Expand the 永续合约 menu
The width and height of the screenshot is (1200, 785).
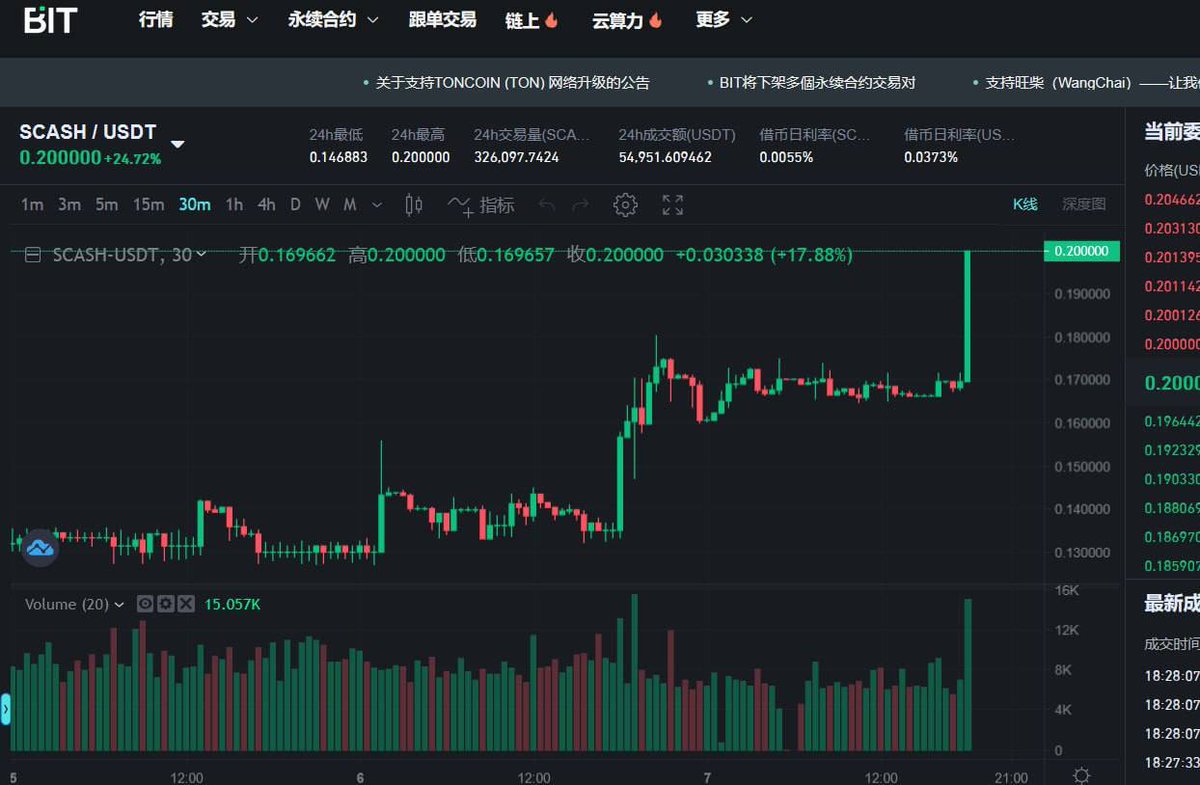pyautogui.click(x=333, y=19)
